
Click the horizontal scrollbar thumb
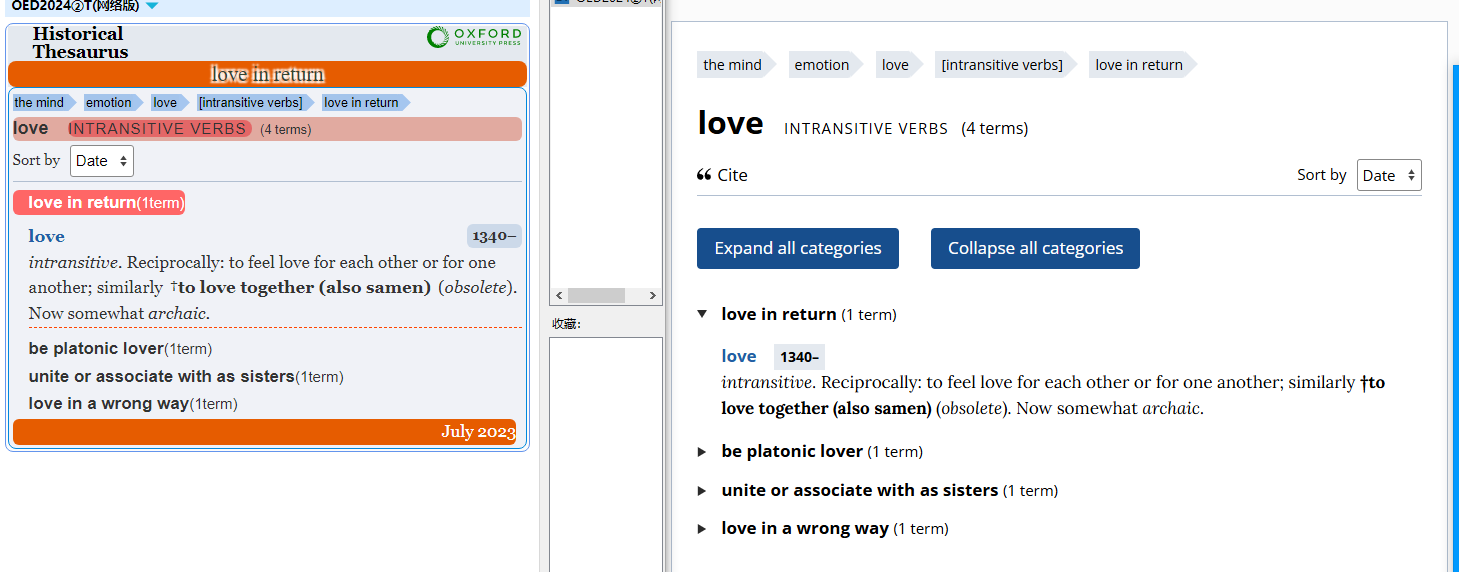pos(597,296)
